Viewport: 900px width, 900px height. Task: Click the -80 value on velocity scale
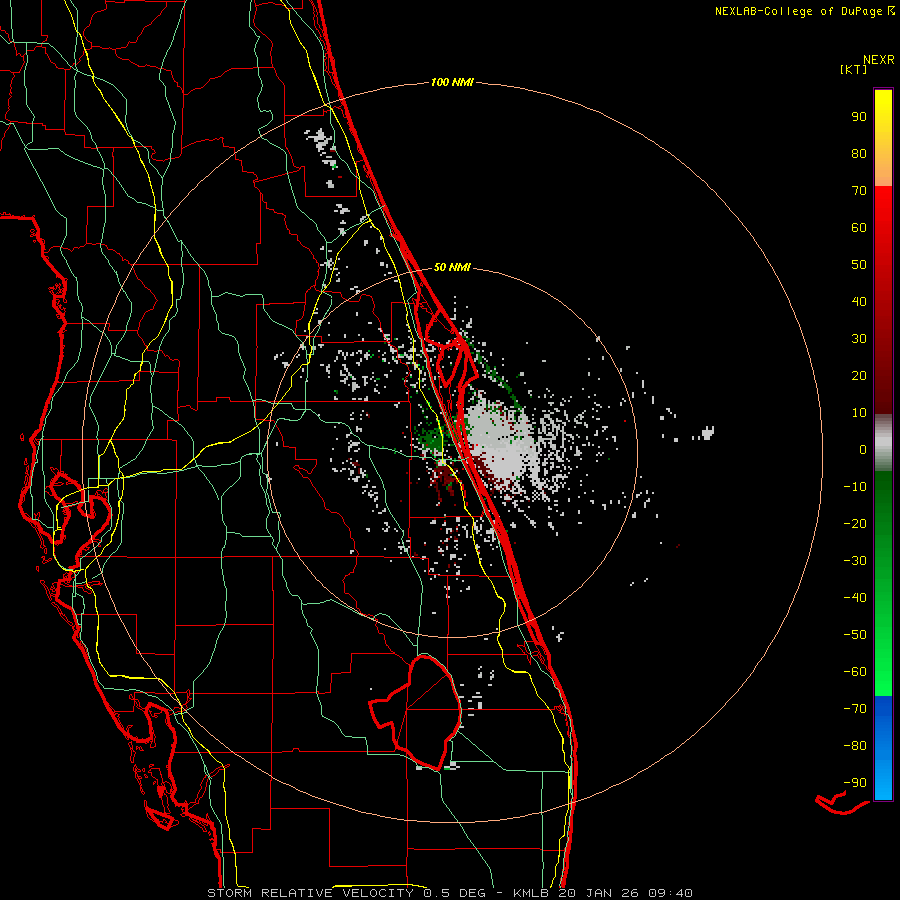(855, 746)
